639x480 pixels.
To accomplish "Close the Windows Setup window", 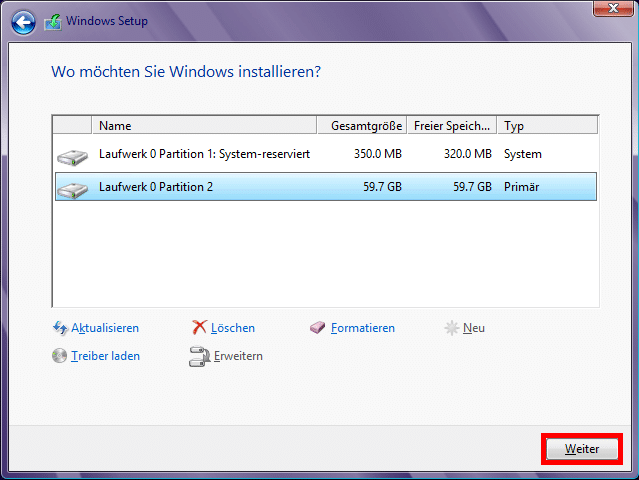I will (x=613, y=8).
